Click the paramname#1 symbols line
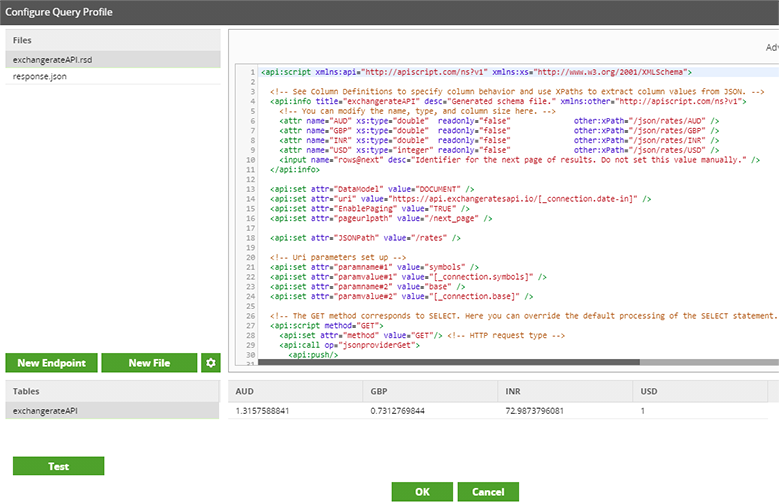The width and height of the screenshot is (779, 504). (x=374, y=267)
